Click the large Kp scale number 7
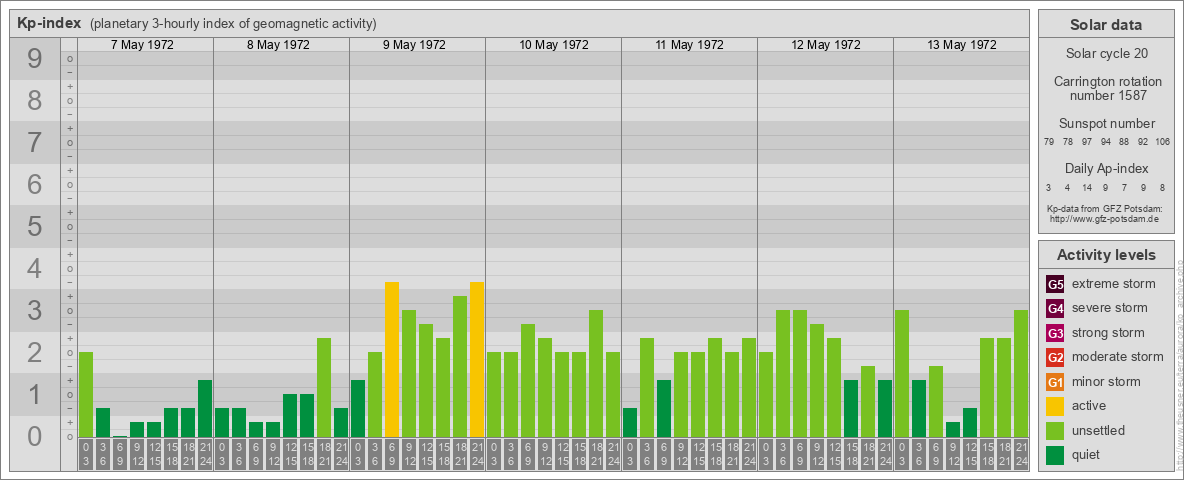Screen dimensions: 1184x480 tap(35, 143)
